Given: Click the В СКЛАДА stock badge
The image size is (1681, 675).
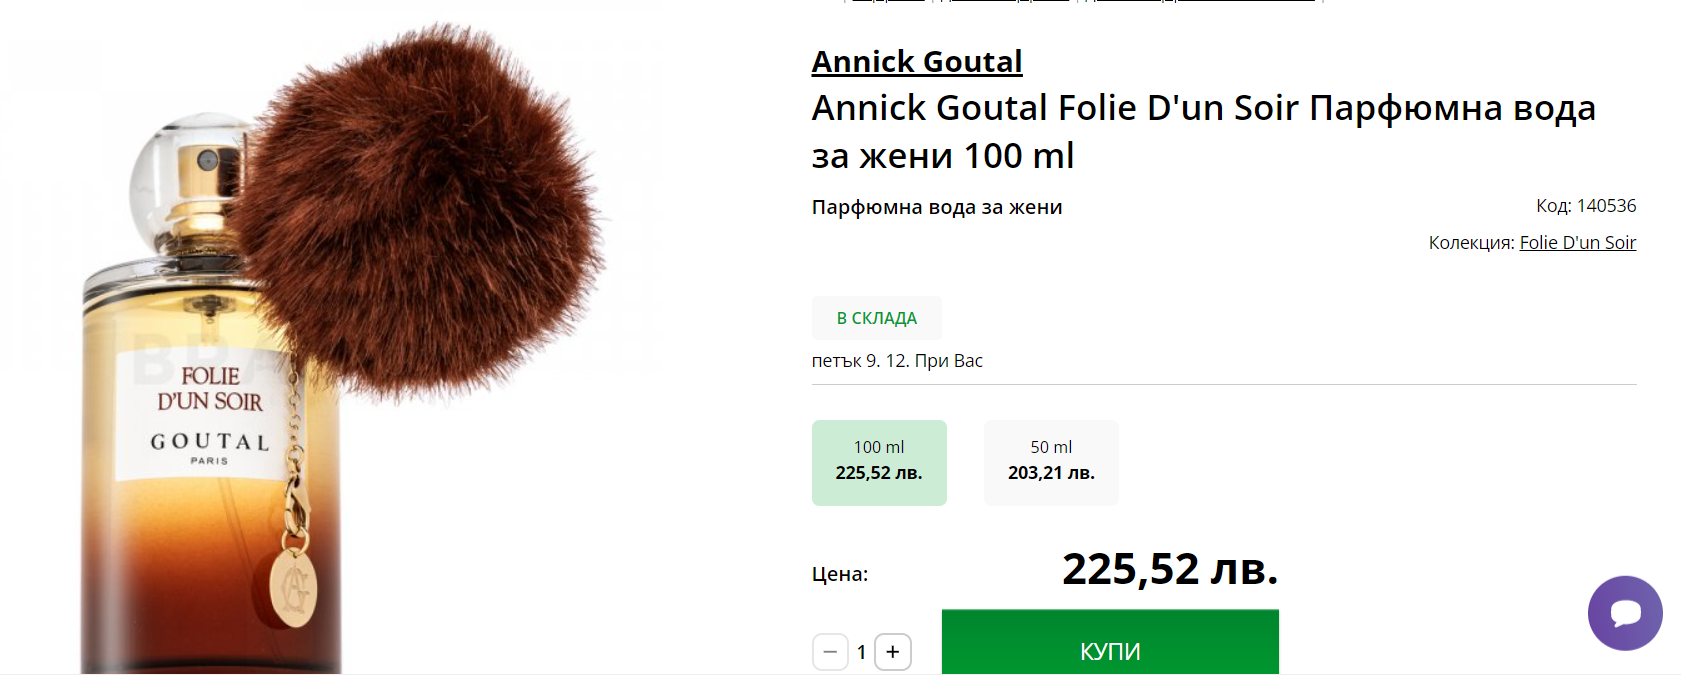Looking at the screenshot, I should pos(877,318).
